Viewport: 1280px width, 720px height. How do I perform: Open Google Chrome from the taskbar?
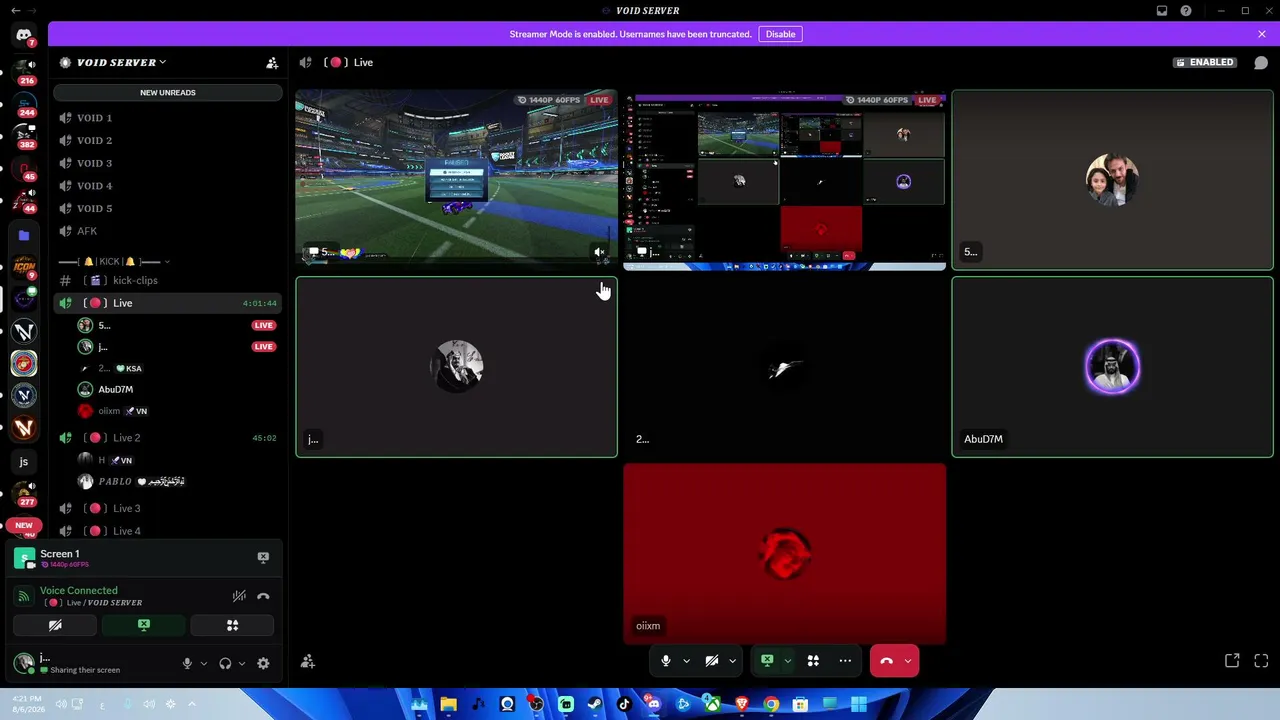771,704
